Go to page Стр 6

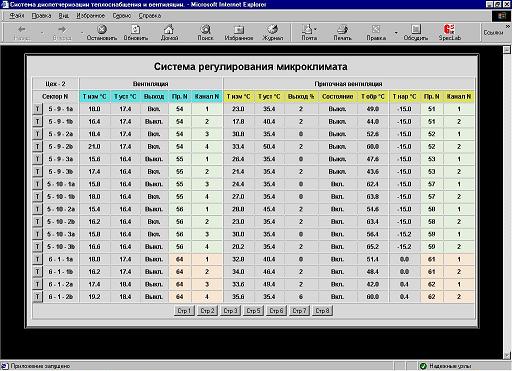tap(276, 311)
